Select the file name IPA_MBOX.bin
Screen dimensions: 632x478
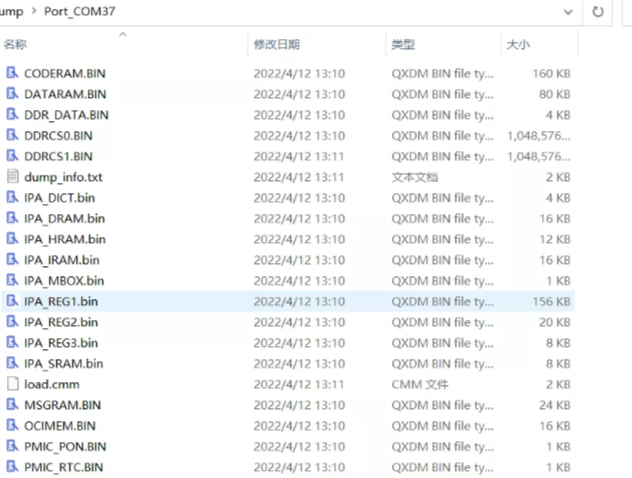[x=64, y=281]
